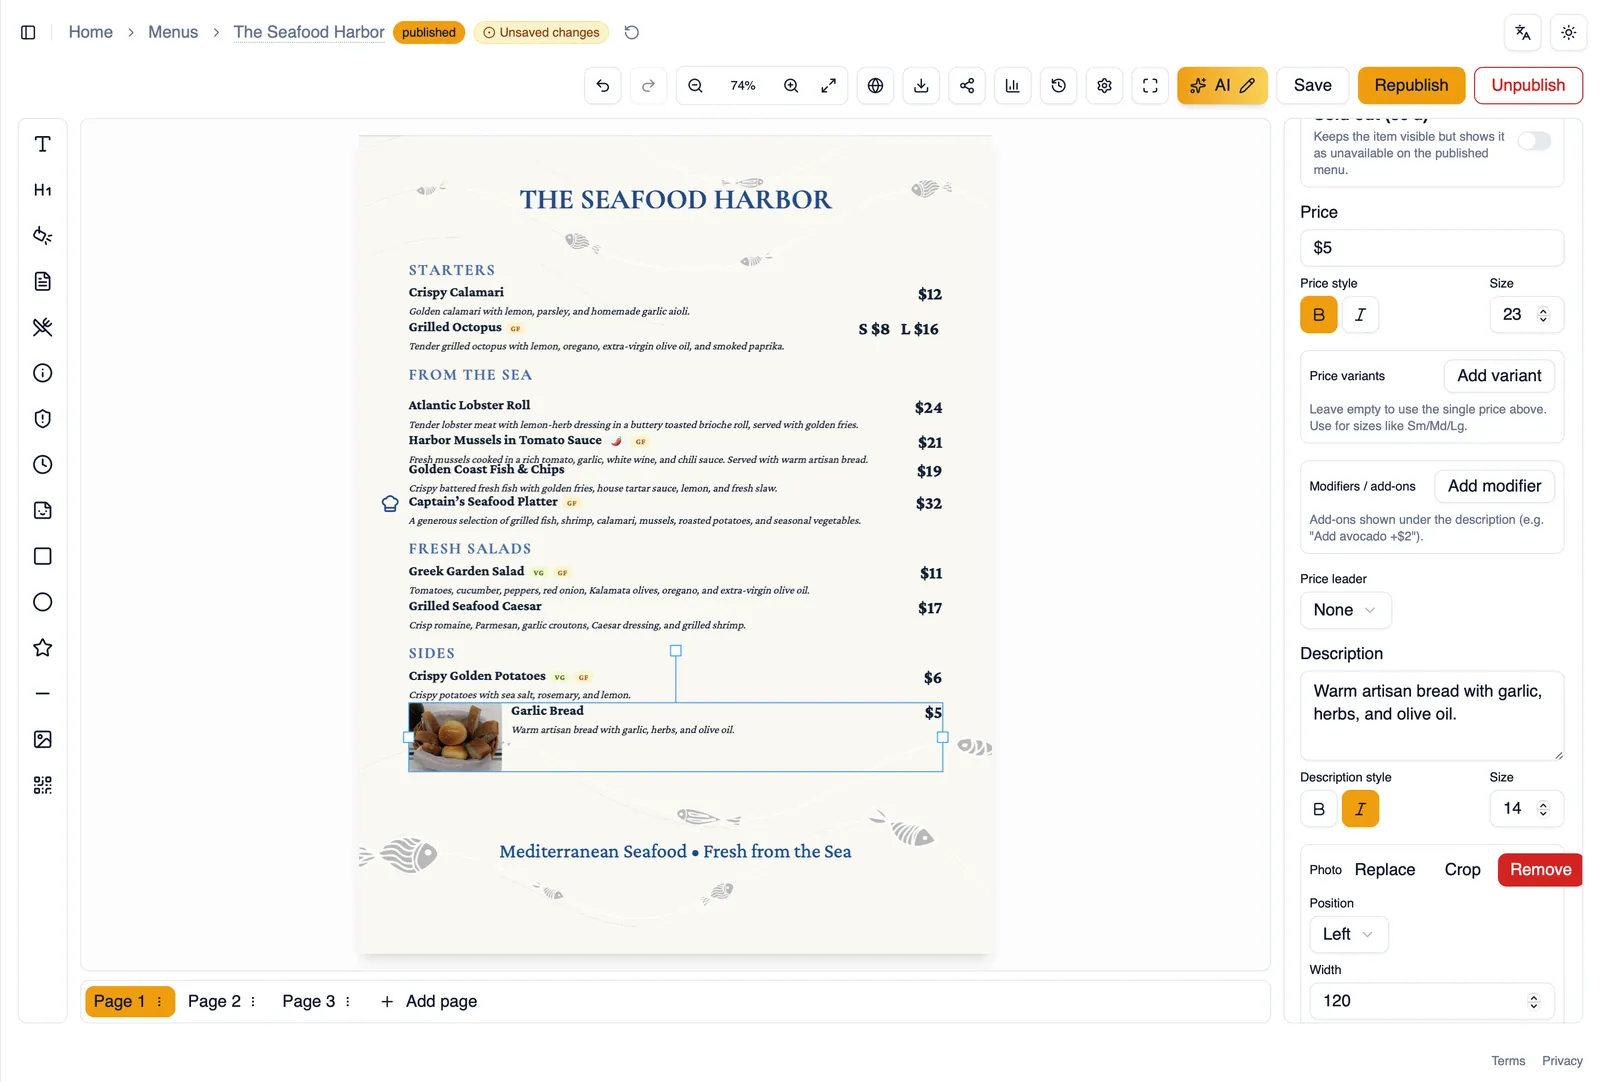Select the star shape tool
The width and height of the screenshot is (1600, 1082).
(x=42, y=648)
